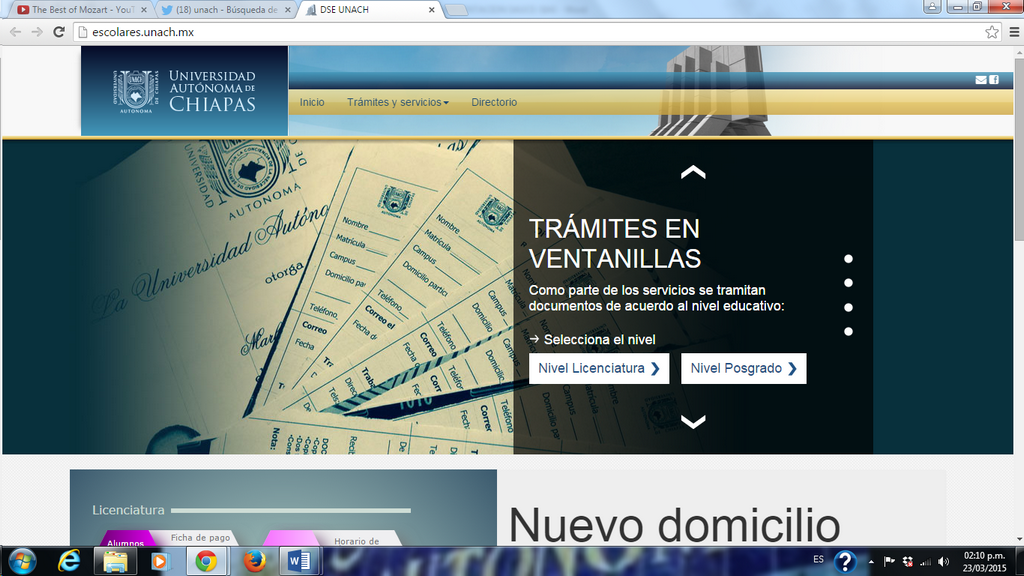1024x576 pixels.
Task: Click the slider down chevron arrow
Action: [x=693, y=421]
